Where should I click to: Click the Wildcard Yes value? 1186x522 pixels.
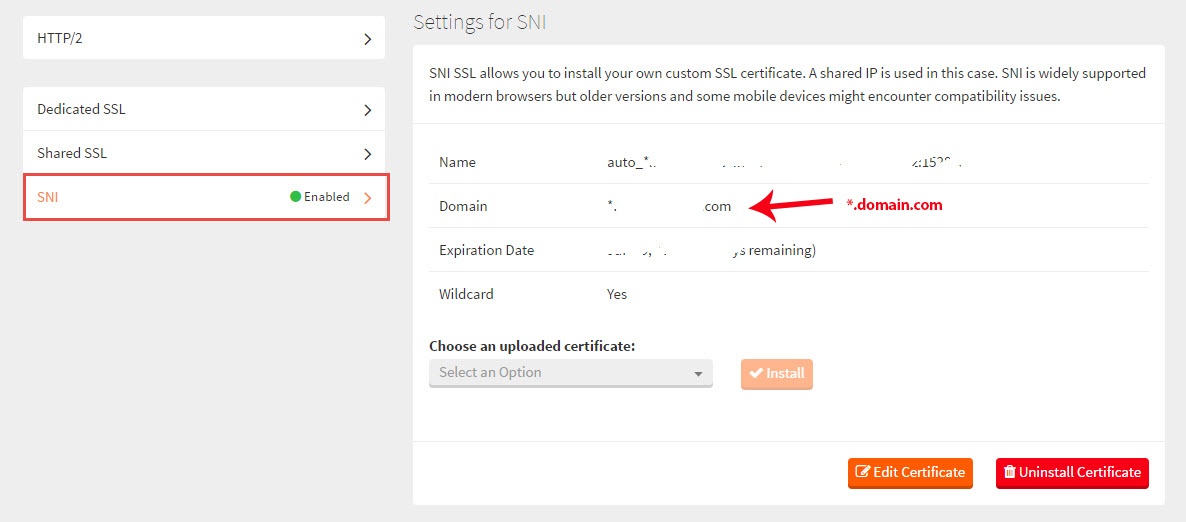(616, 294)
